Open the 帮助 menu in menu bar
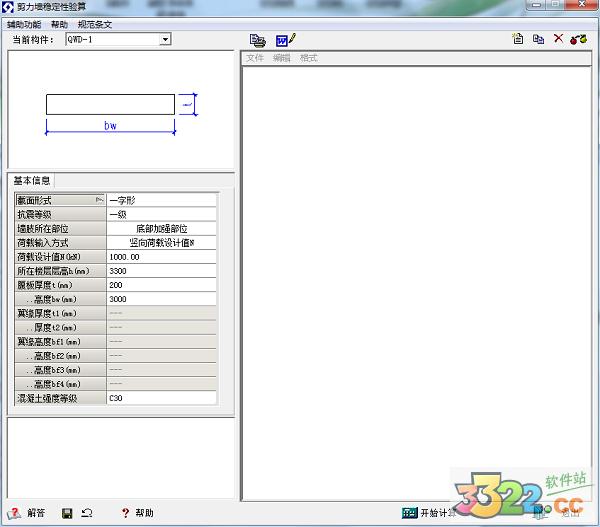 pos(59,24)
